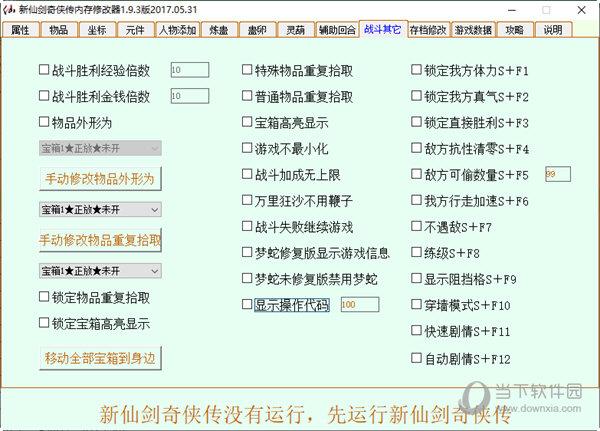Enable 游戏不最小化 checkbox

coord(247,148)
